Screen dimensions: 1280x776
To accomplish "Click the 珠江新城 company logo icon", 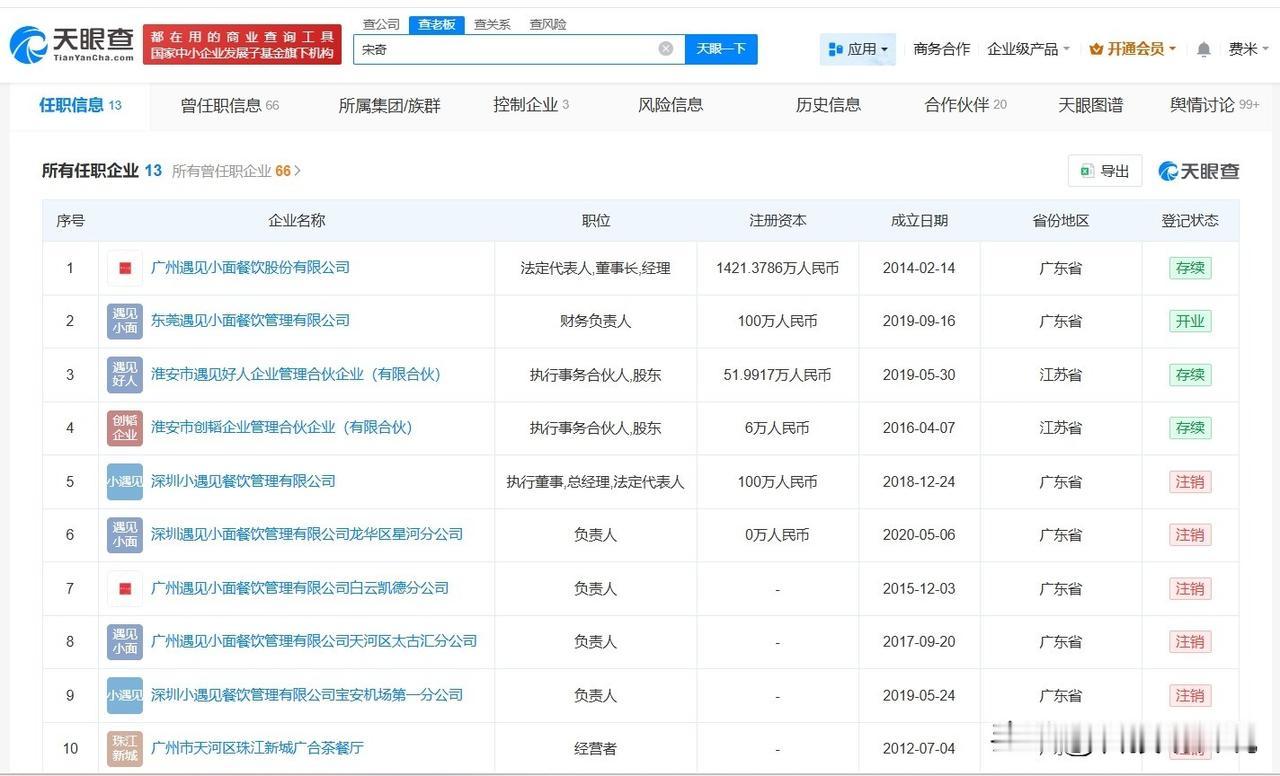I will [125, 749].
